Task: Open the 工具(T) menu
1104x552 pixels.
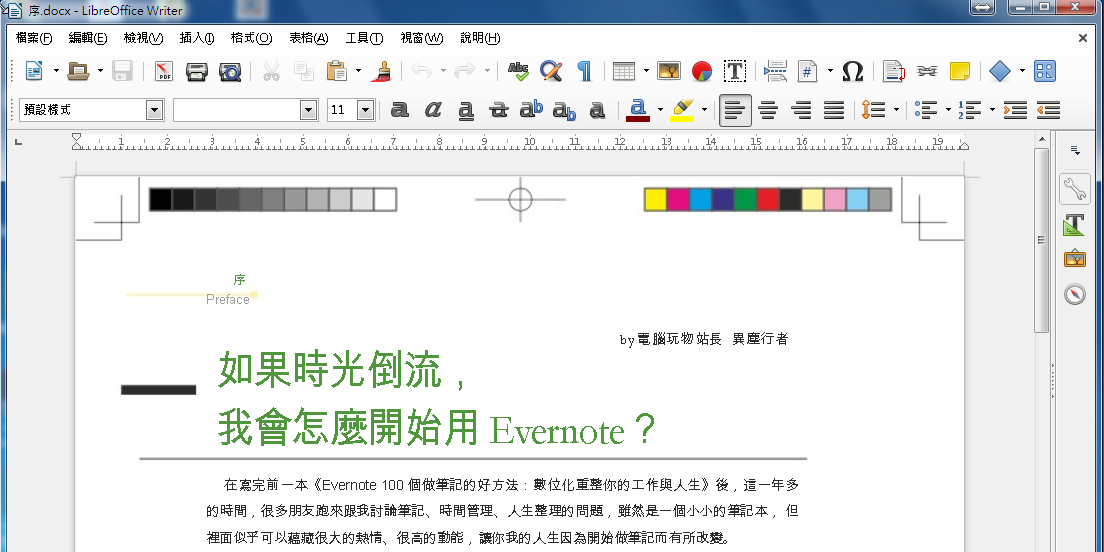Action: pos(364,38)
